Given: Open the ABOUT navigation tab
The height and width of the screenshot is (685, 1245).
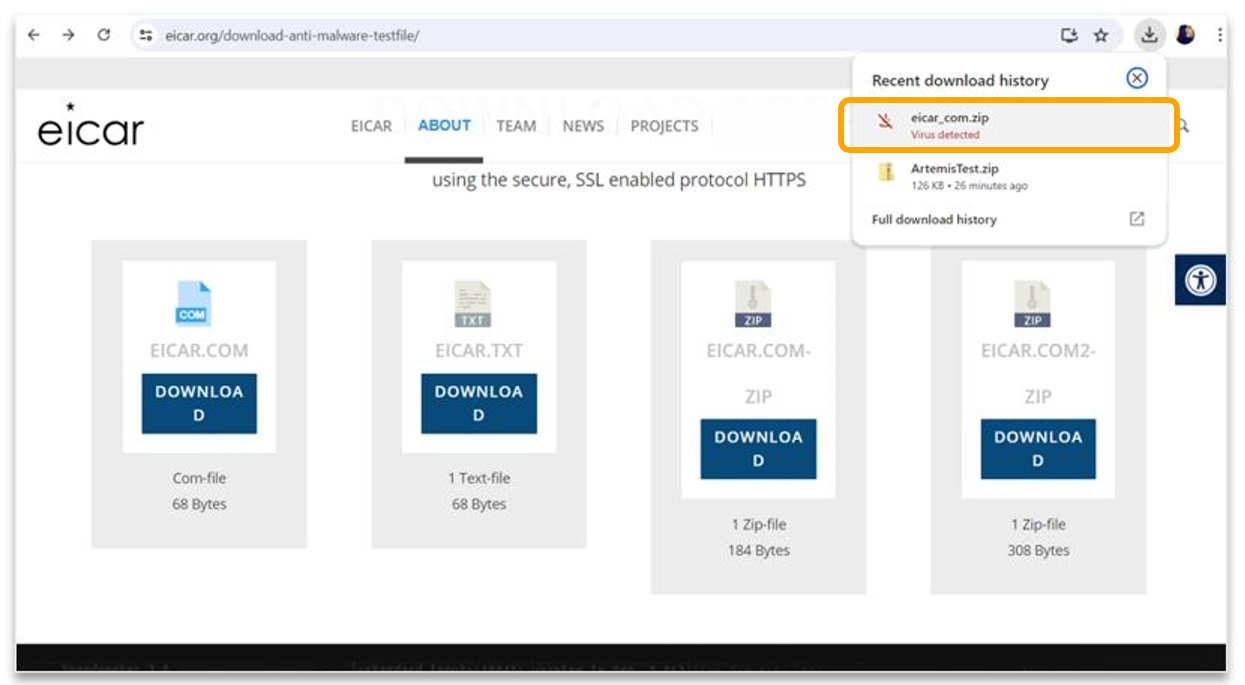Looking at the screenshot, I should tap(444, 126).
